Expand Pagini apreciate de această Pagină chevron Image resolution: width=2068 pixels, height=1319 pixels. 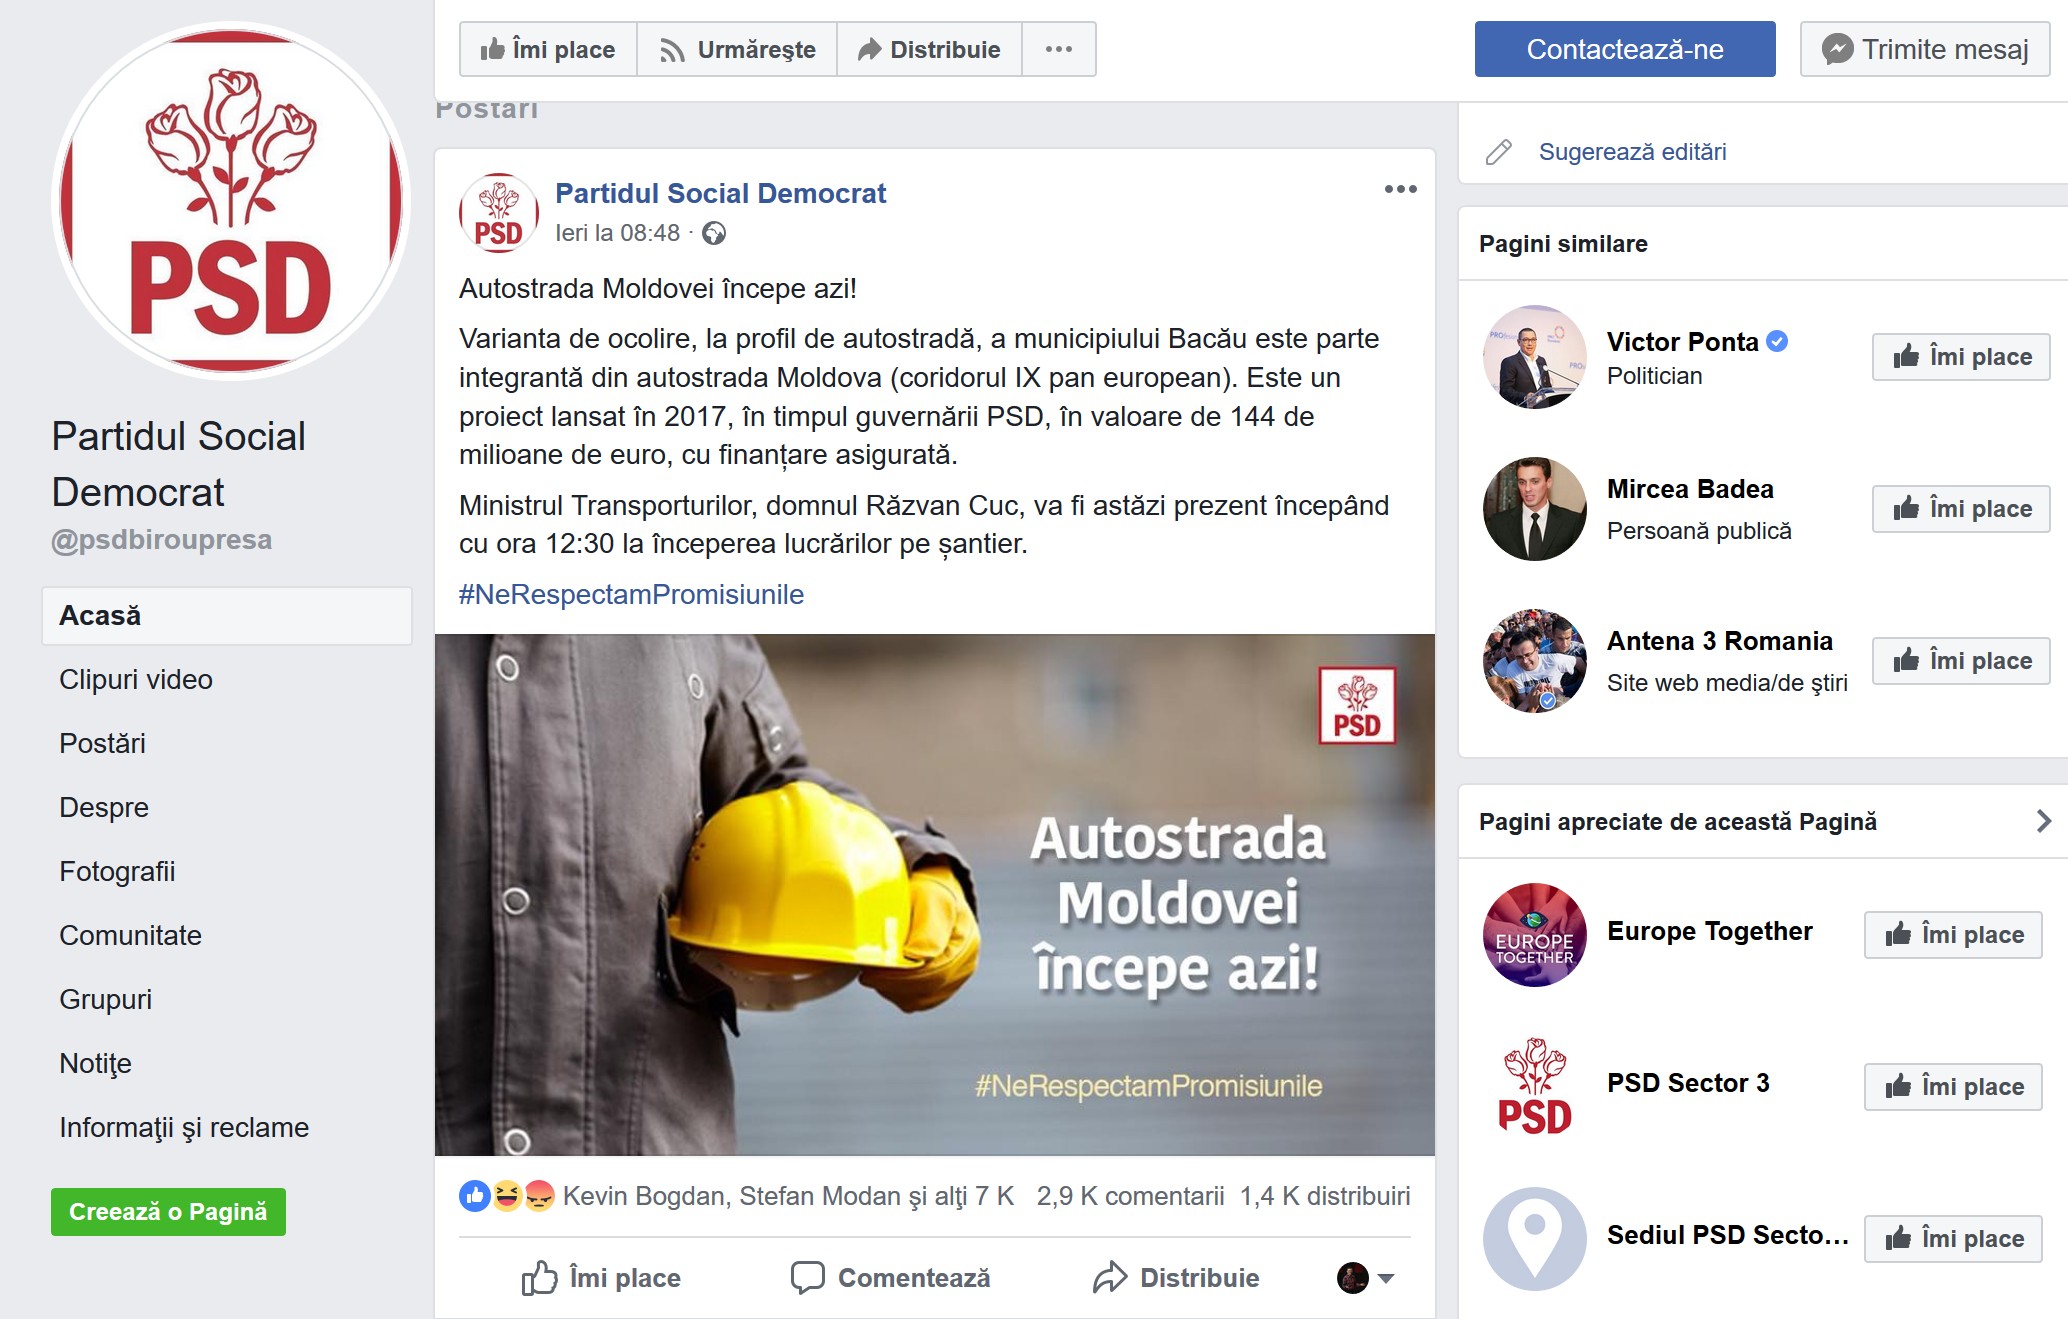(x=2043, y=821)
